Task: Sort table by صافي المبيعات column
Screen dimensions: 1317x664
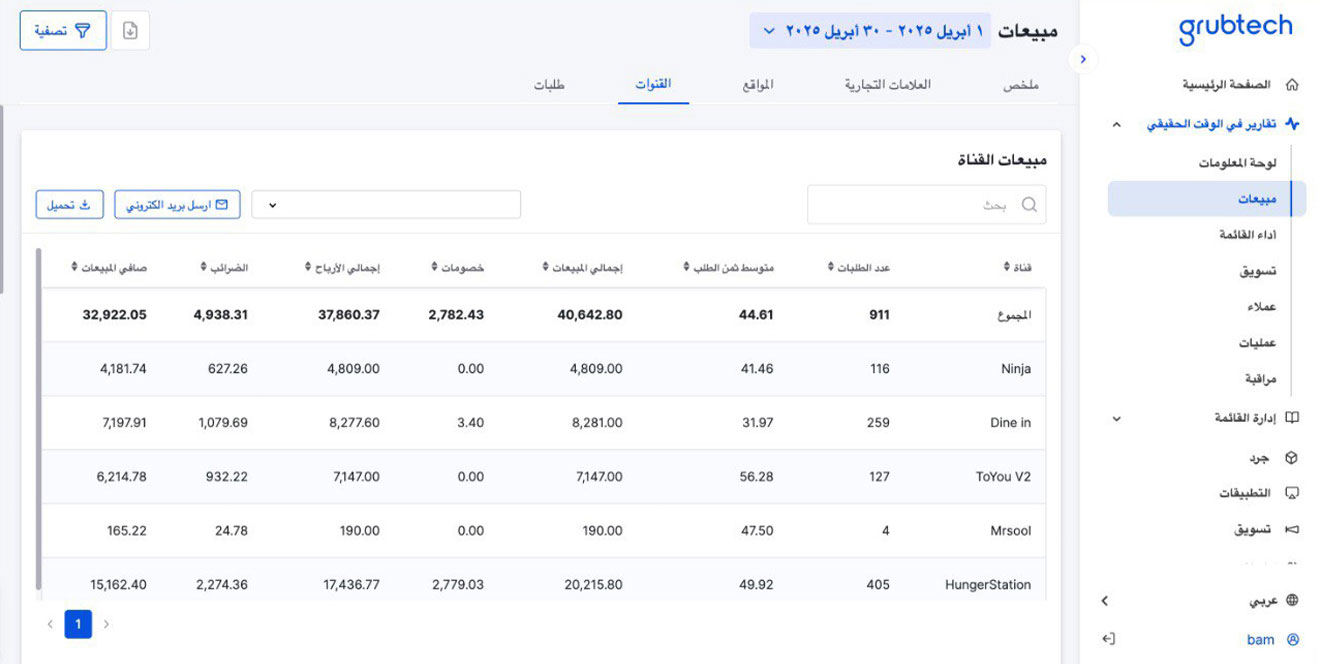Action: (109, 267)
